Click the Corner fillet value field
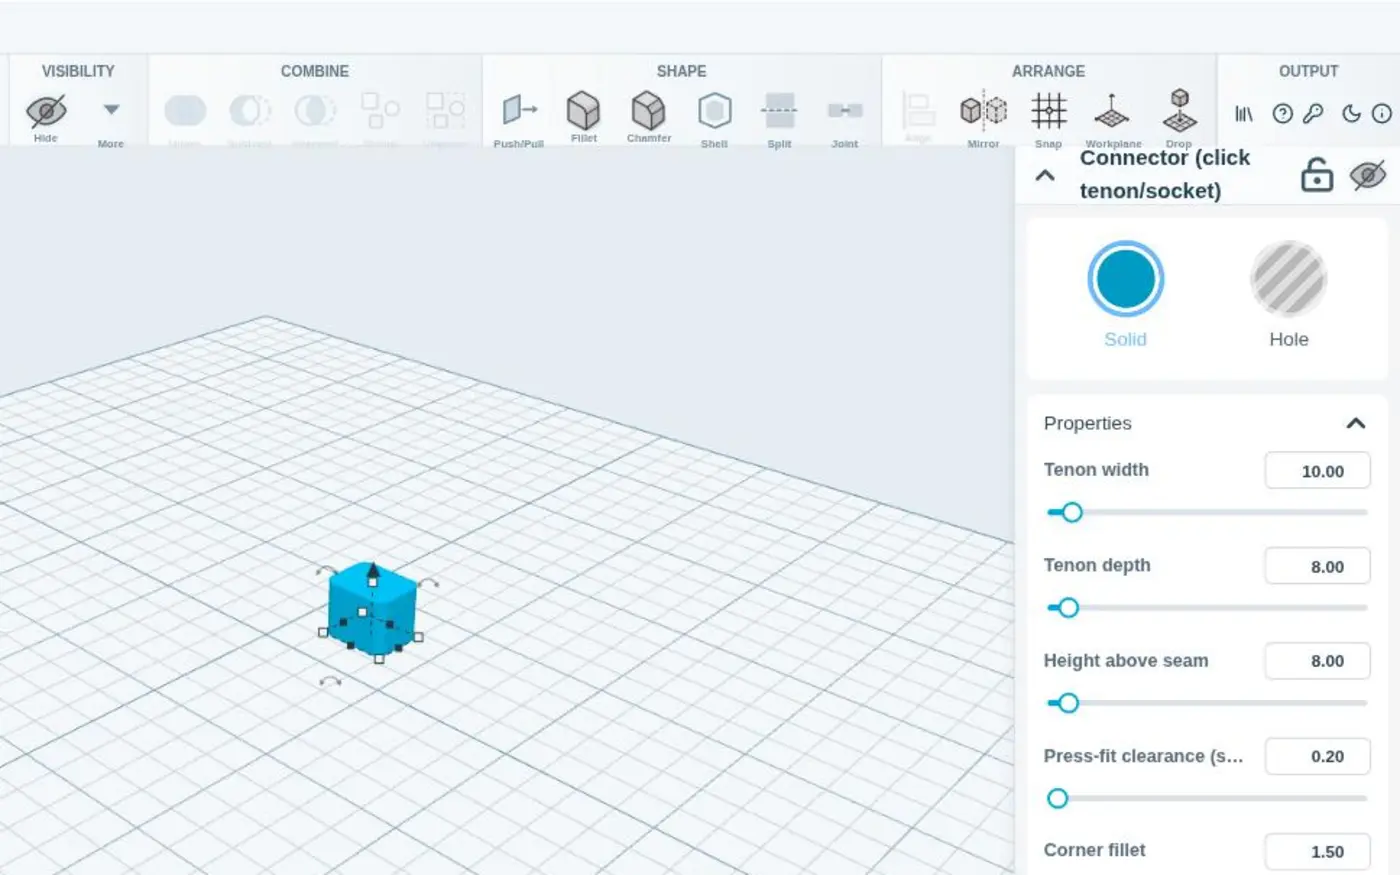The height and width of the screenshot is (875, 1400). click(x=1317, y=852)
